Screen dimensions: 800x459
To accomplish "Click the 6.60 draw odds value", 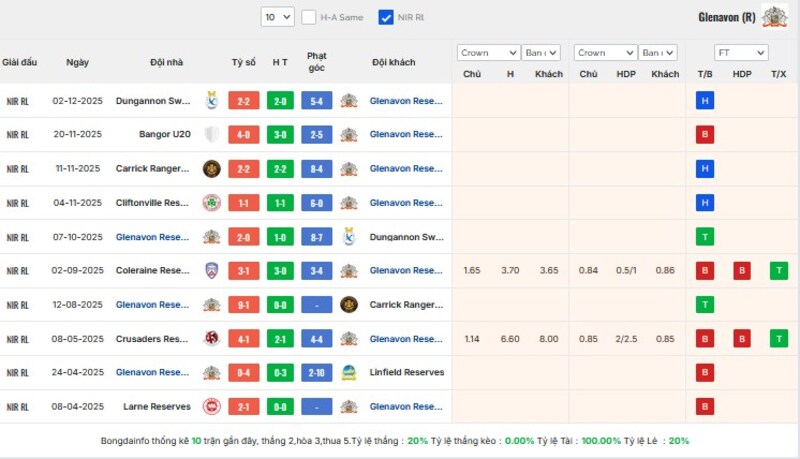I will pos(510,339).
